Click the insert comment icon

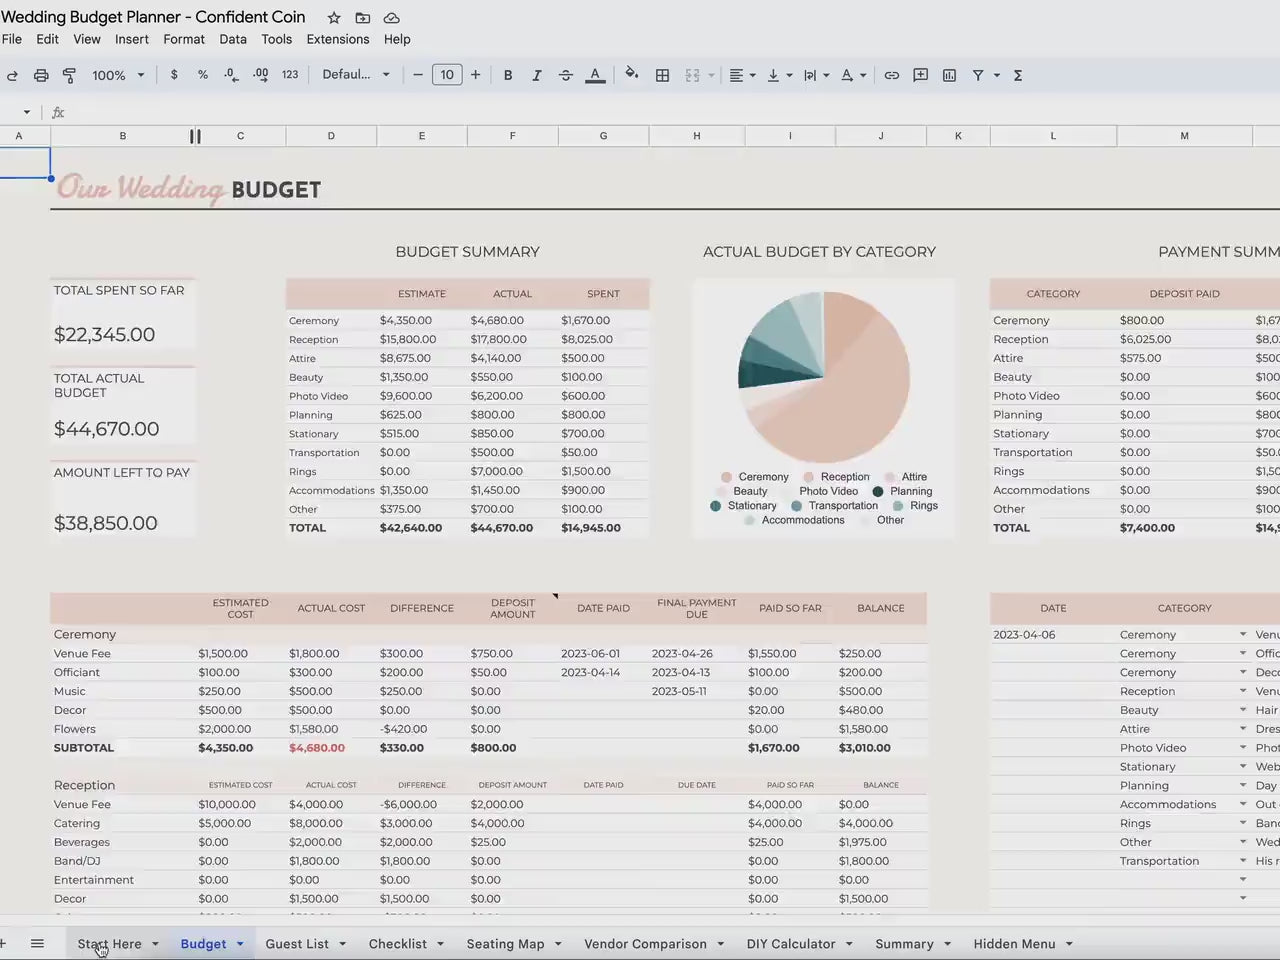coord(920,75)
